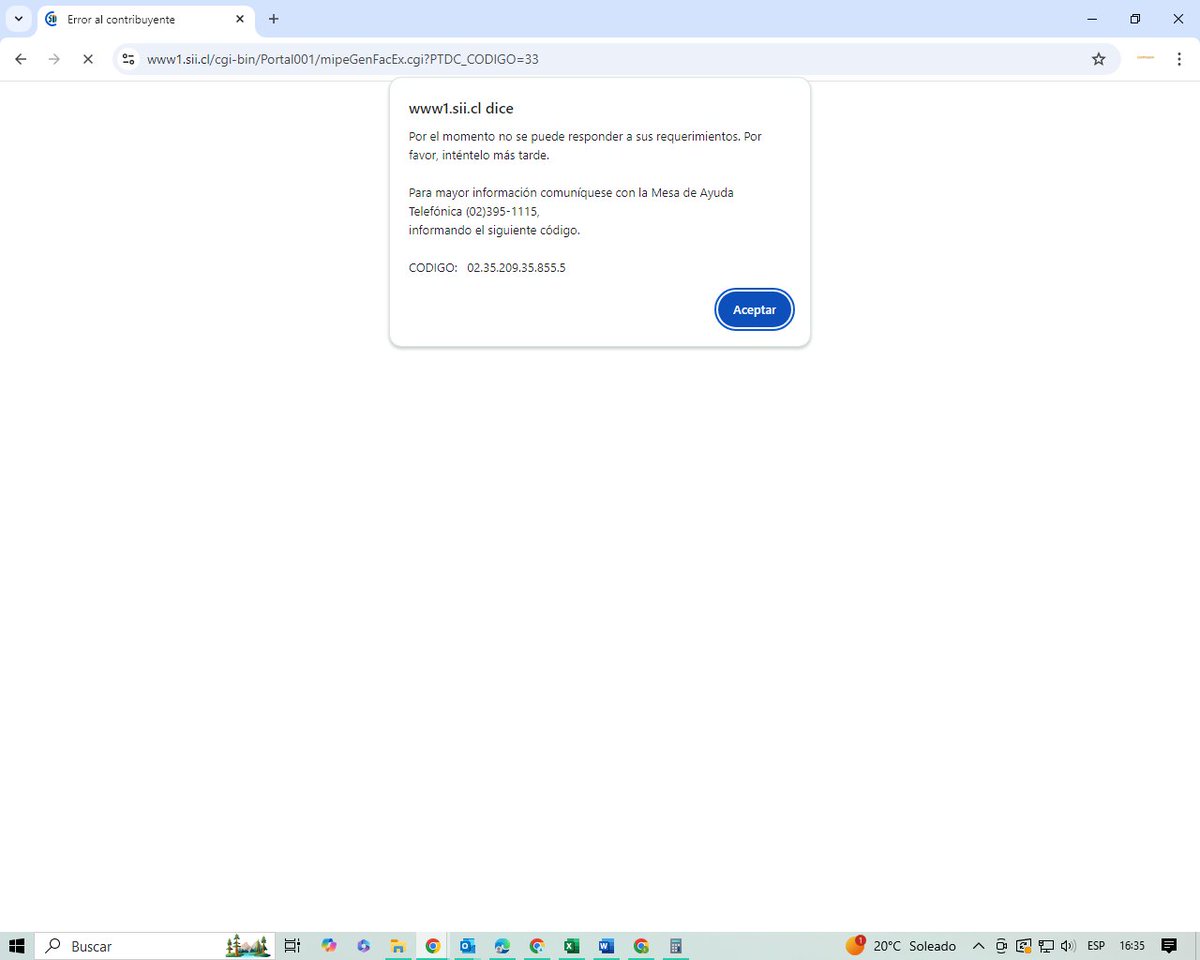Click the Buscar taskbar search box
Viewport: 1200px width, 960px height.
(x=155, y=945)
